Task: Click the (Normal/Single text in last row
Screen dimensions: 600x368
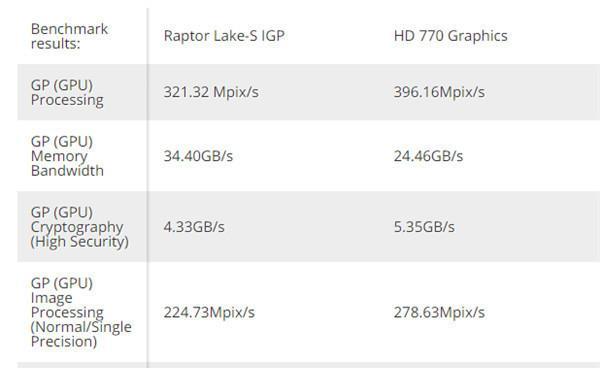Action: [81, 327]
